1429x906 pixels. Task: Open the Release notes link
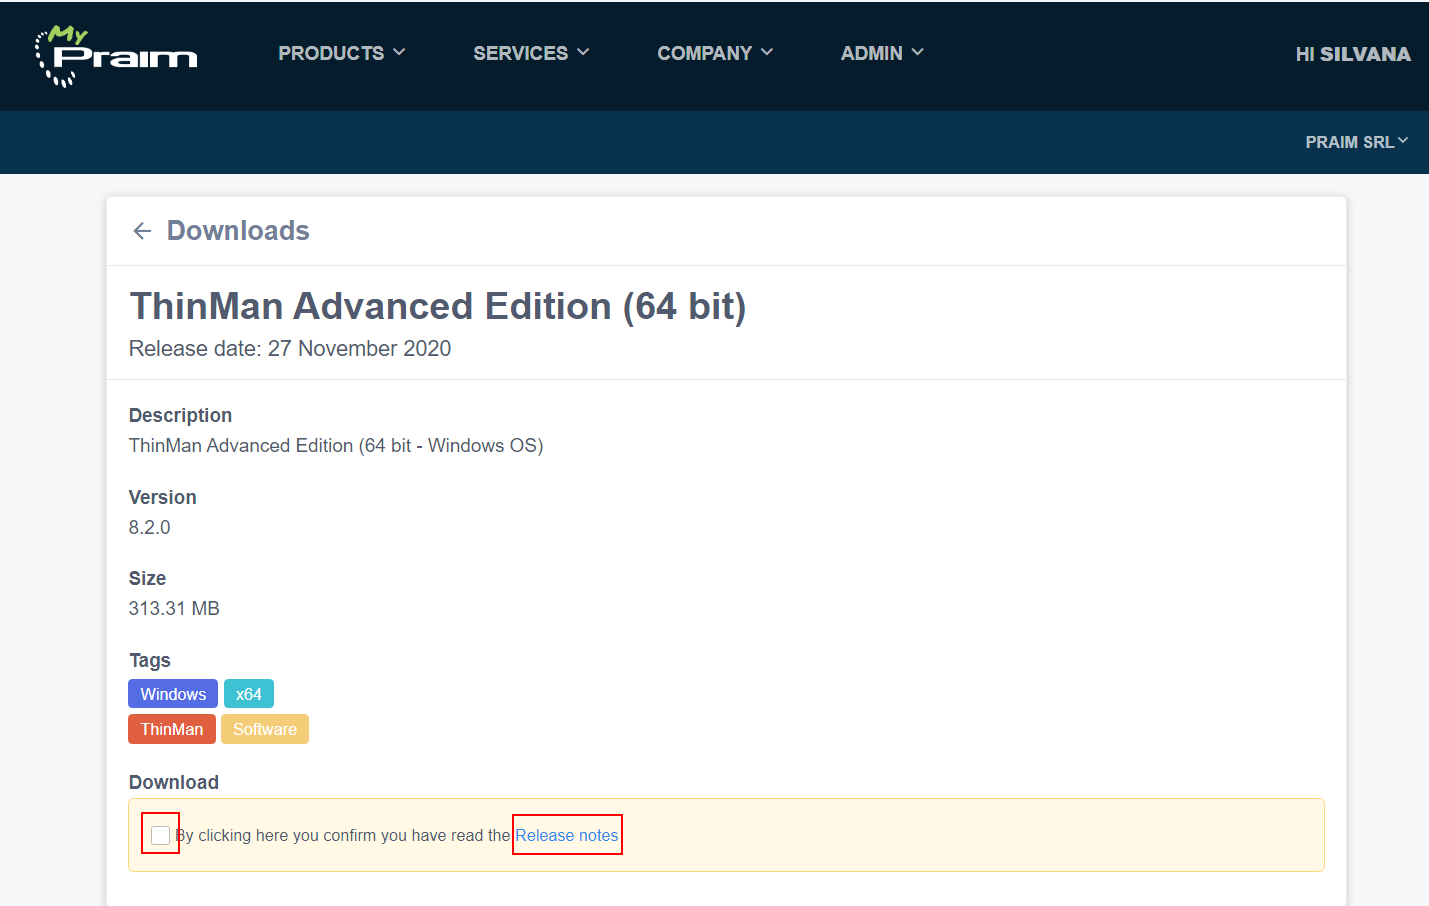(x=567, y=835)
